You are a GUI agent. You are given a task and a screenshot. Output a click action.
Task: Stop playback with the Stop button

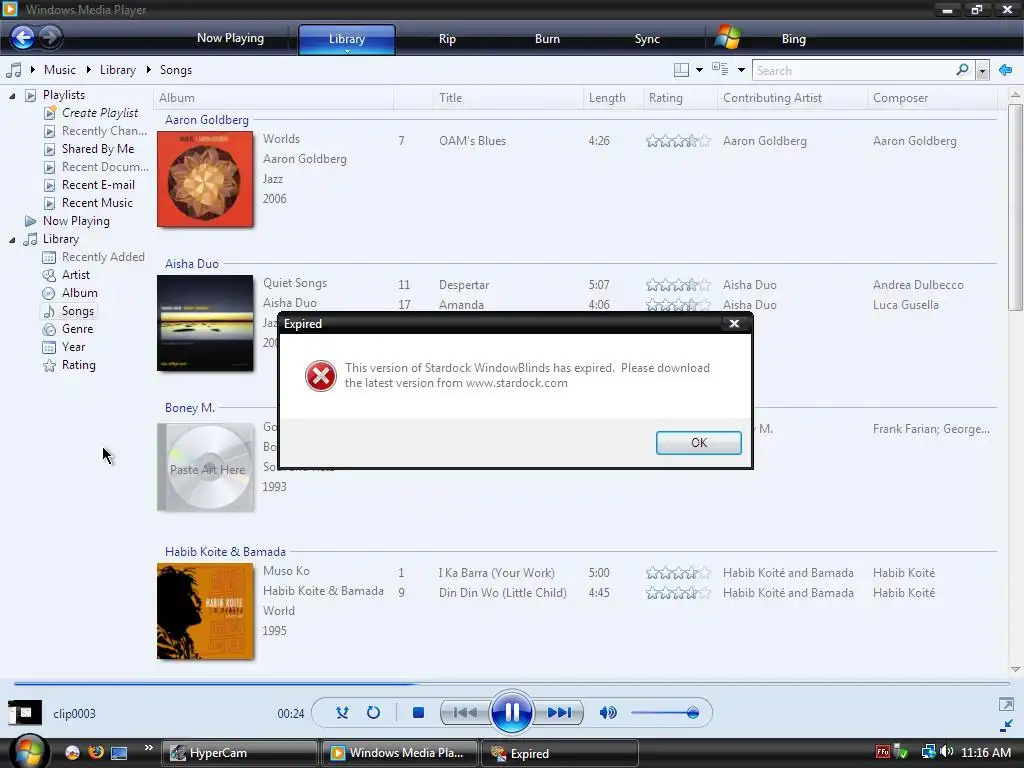click(x=419, y=712)
